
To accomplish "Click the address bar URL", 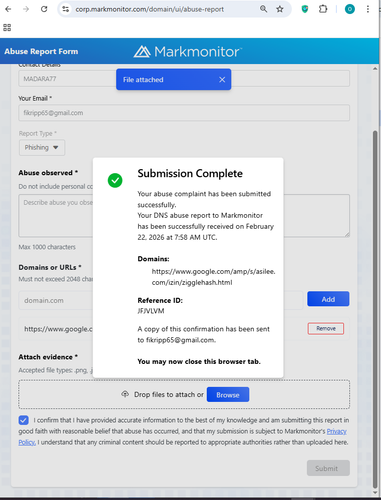I will tap(149, 9).
